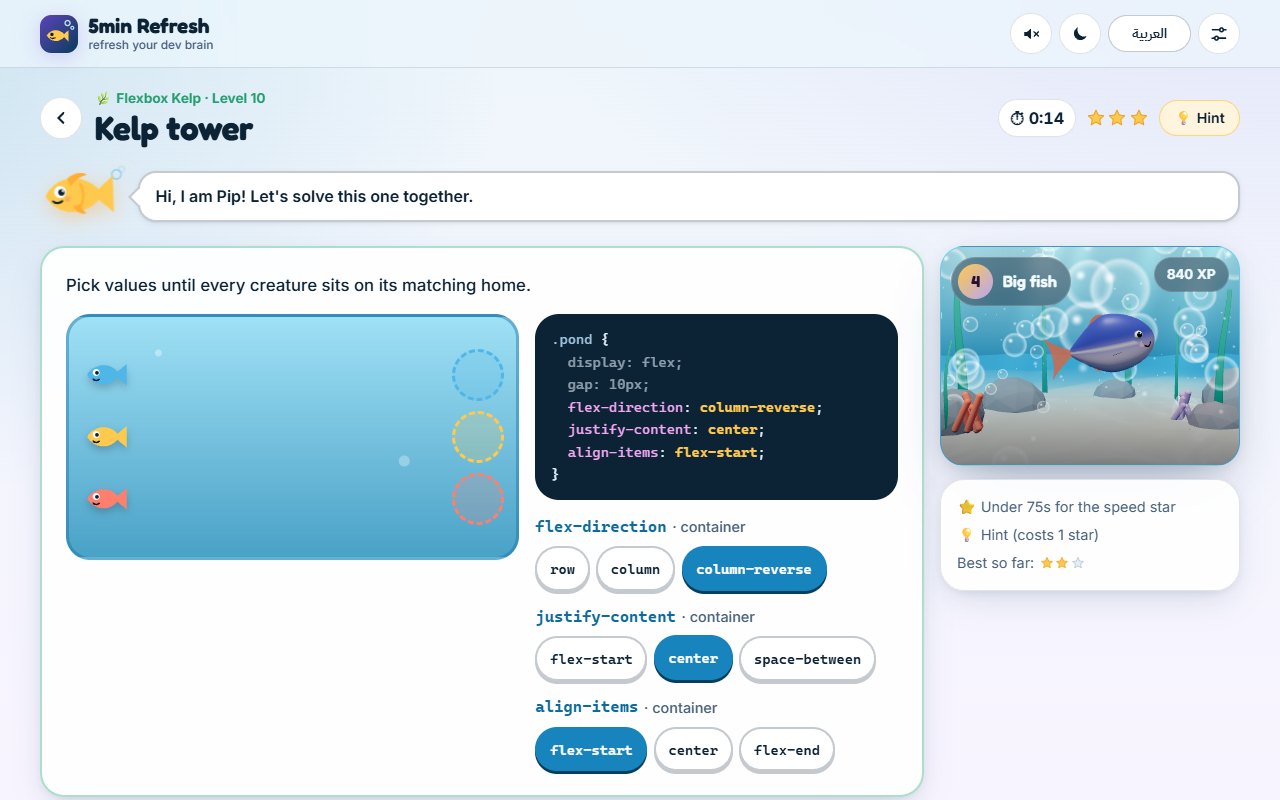The width and height of the screenshot is (1280, 800).
Task: Click the blue dashed target circle
Action: click(478, 375)
